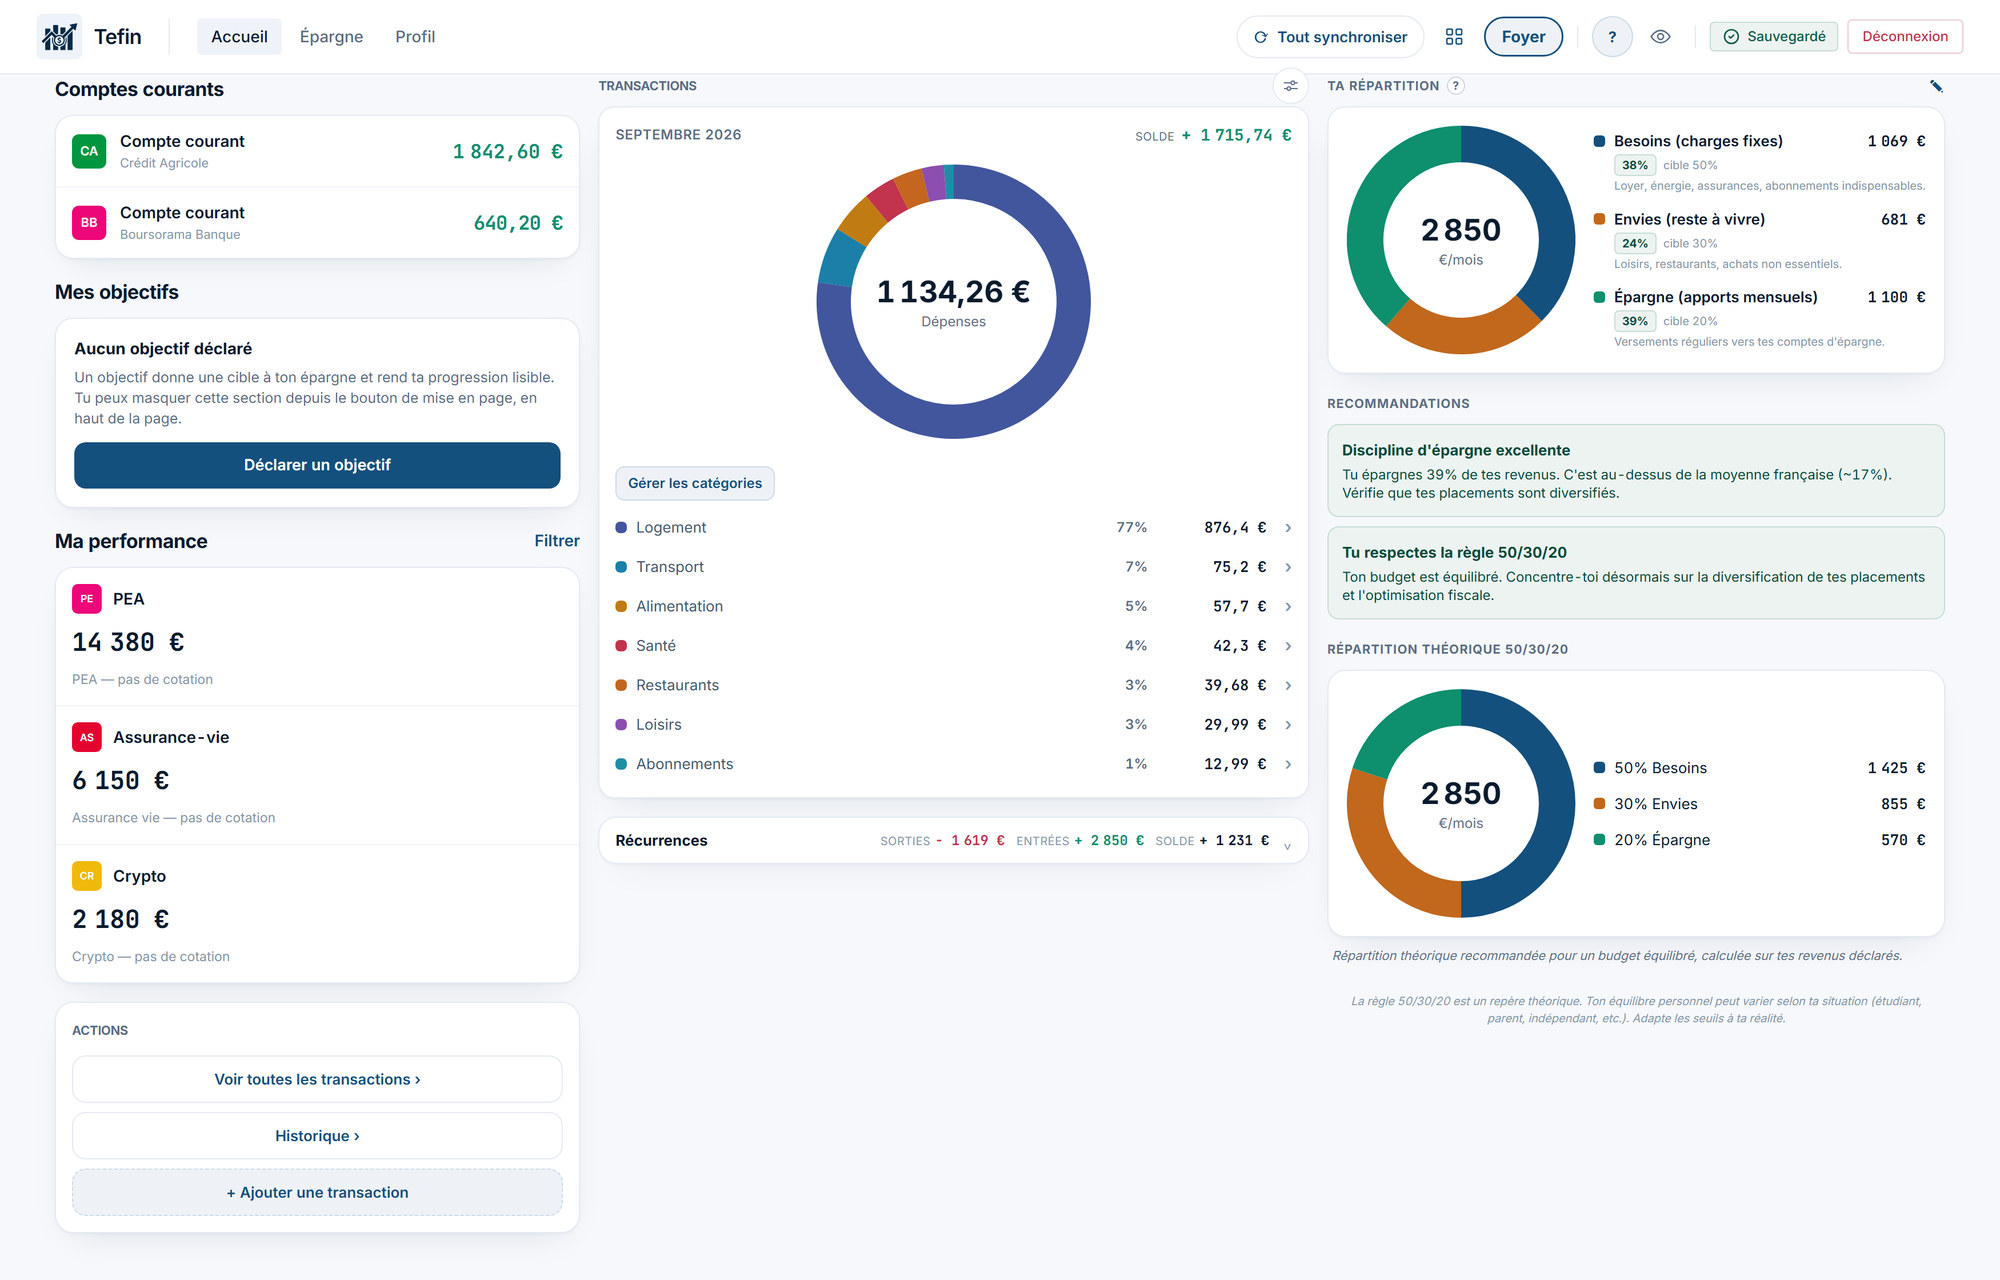Open the layout grid icon
Screen dimensions: 2000x1280
(1454, 37)
